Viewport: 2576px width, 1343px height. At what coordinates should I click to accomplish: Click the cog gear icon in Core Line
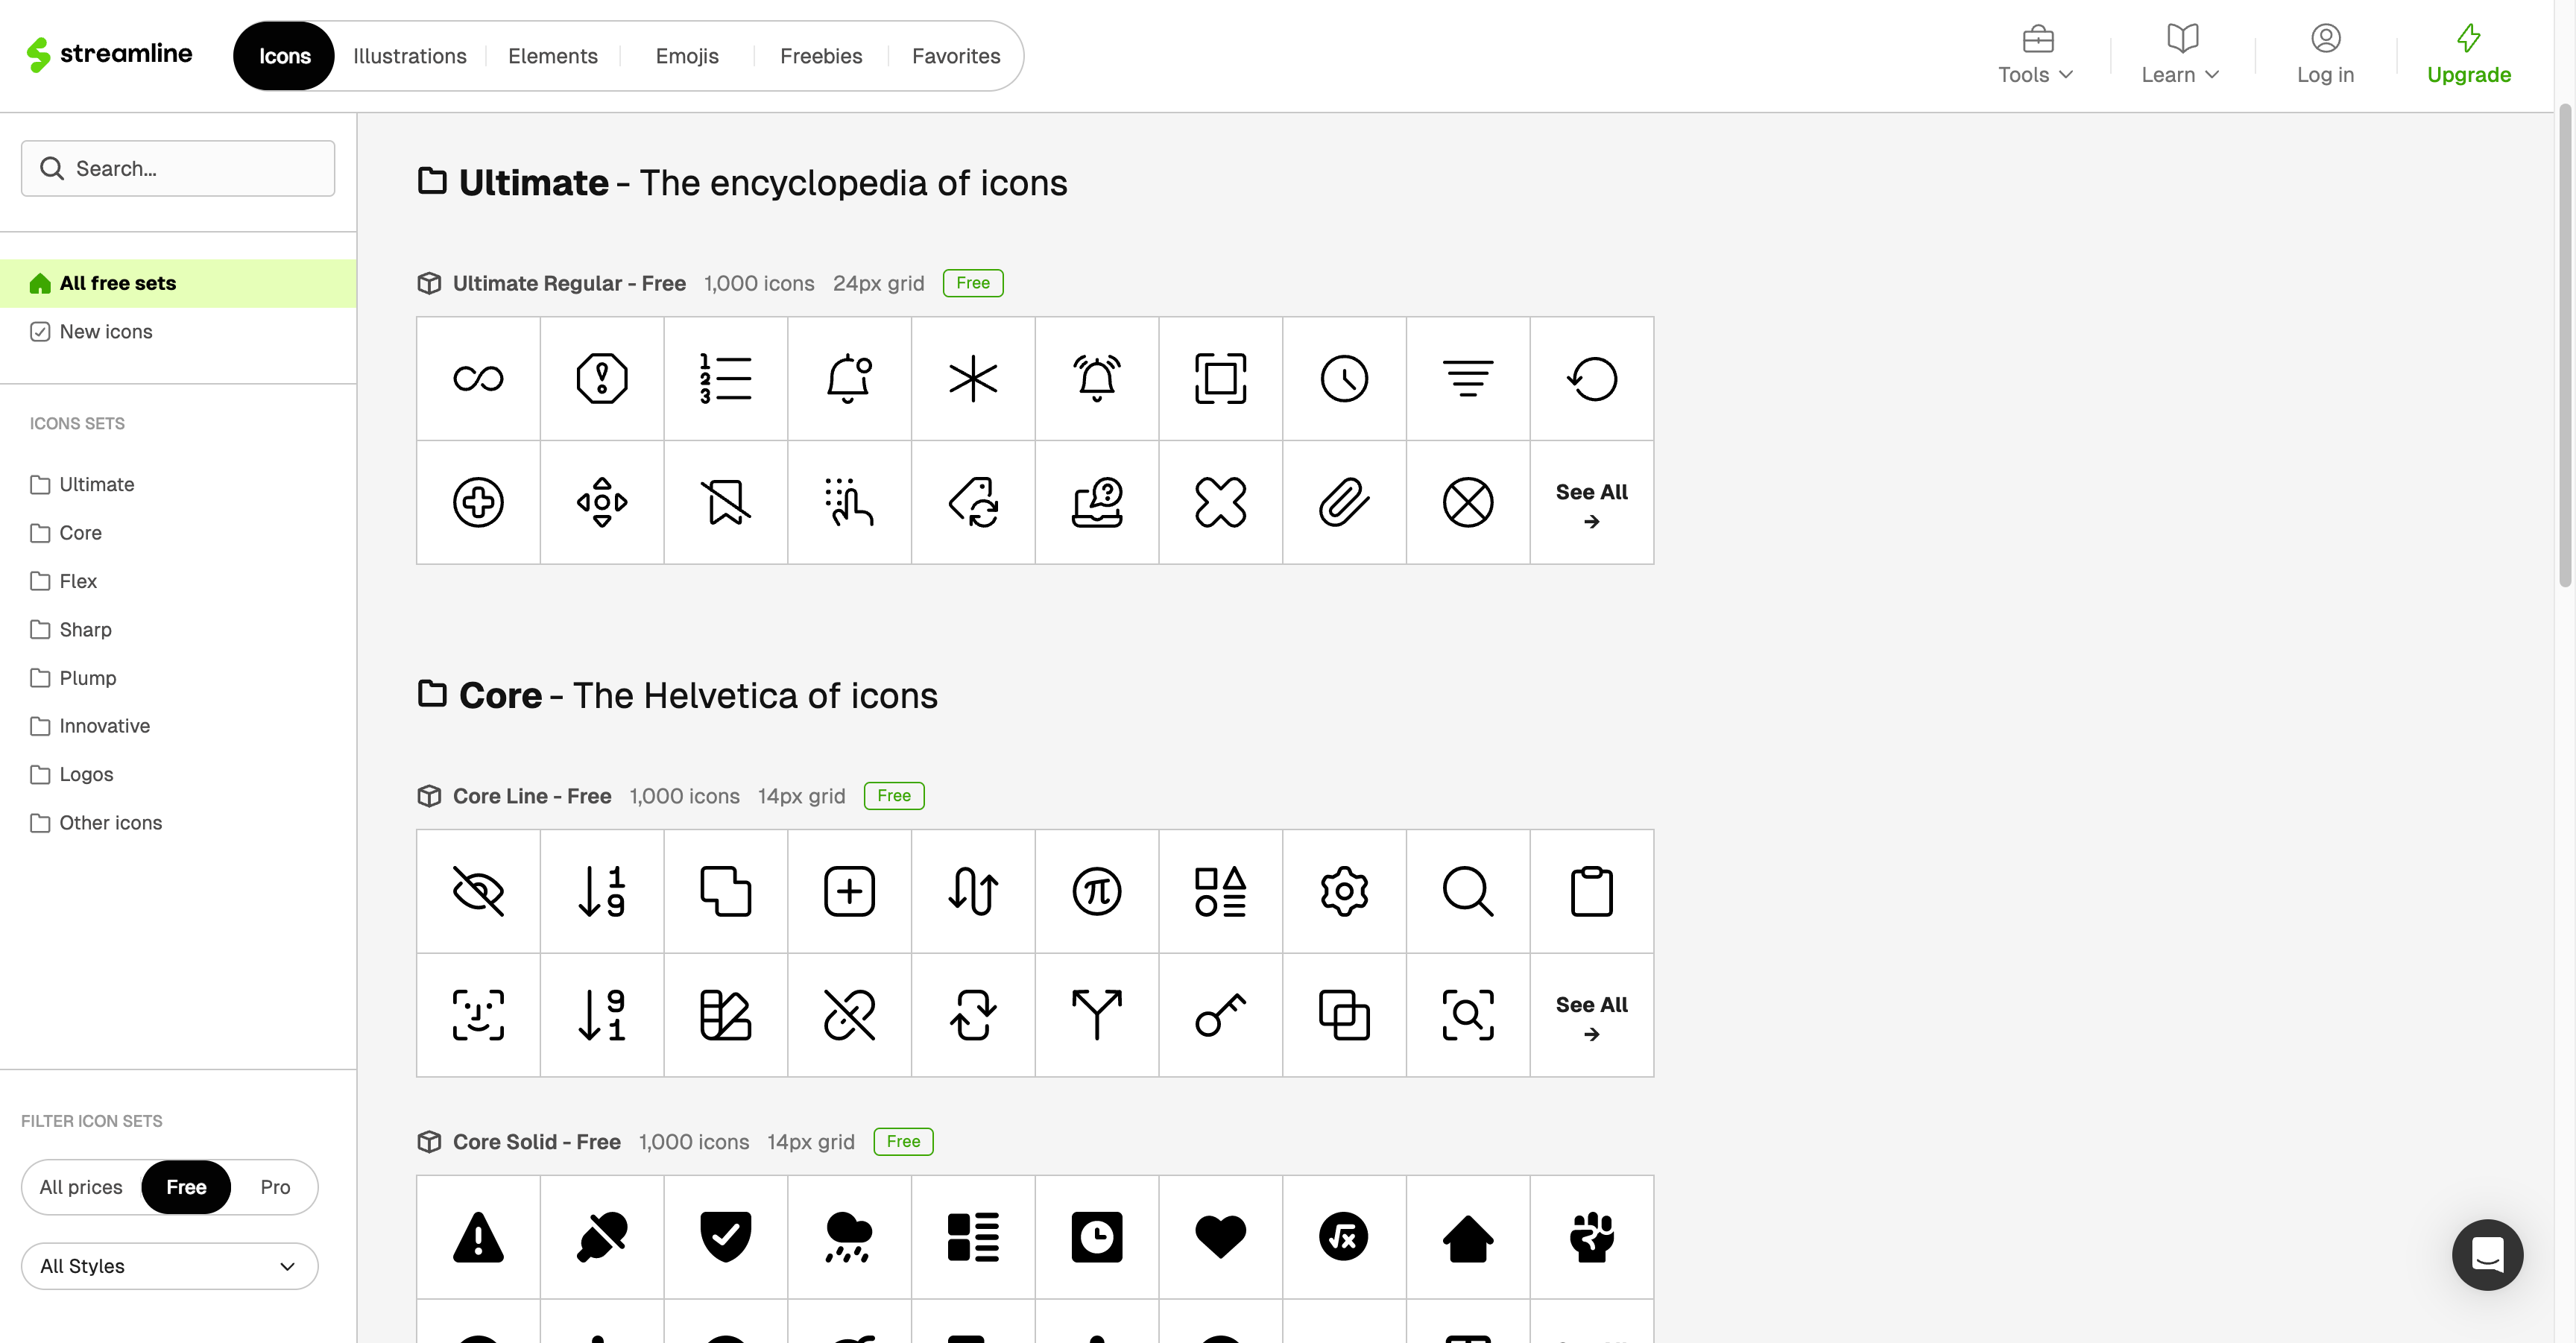point(1344,891)
